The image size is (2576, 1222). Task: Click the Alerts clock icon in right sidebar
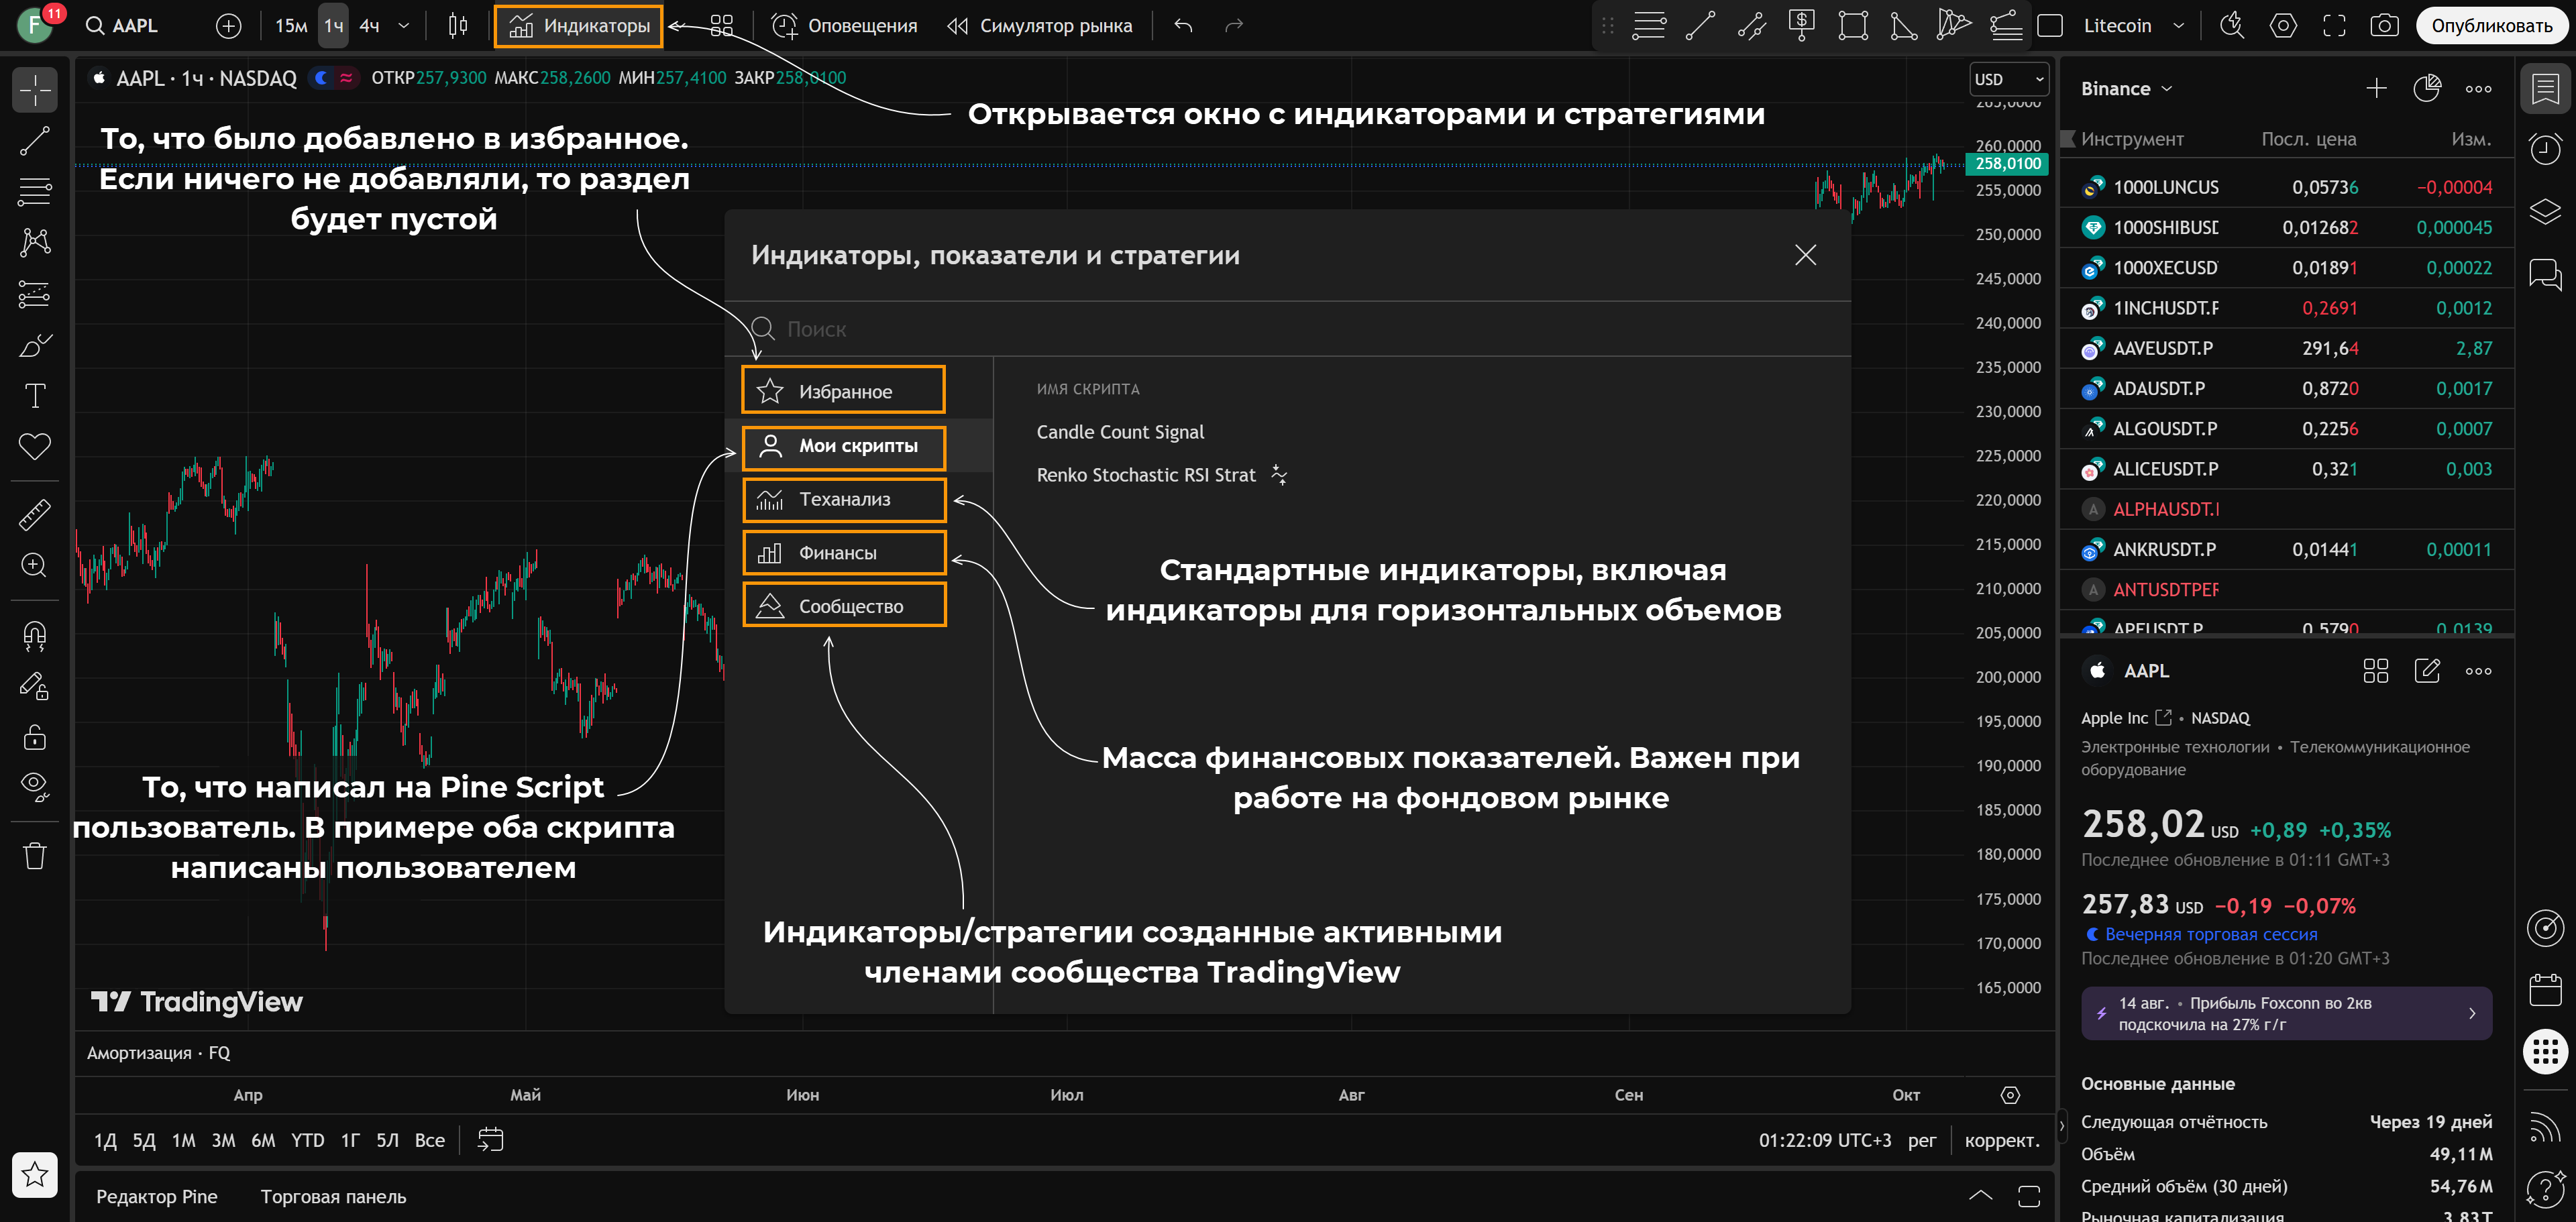point(2544,150)
